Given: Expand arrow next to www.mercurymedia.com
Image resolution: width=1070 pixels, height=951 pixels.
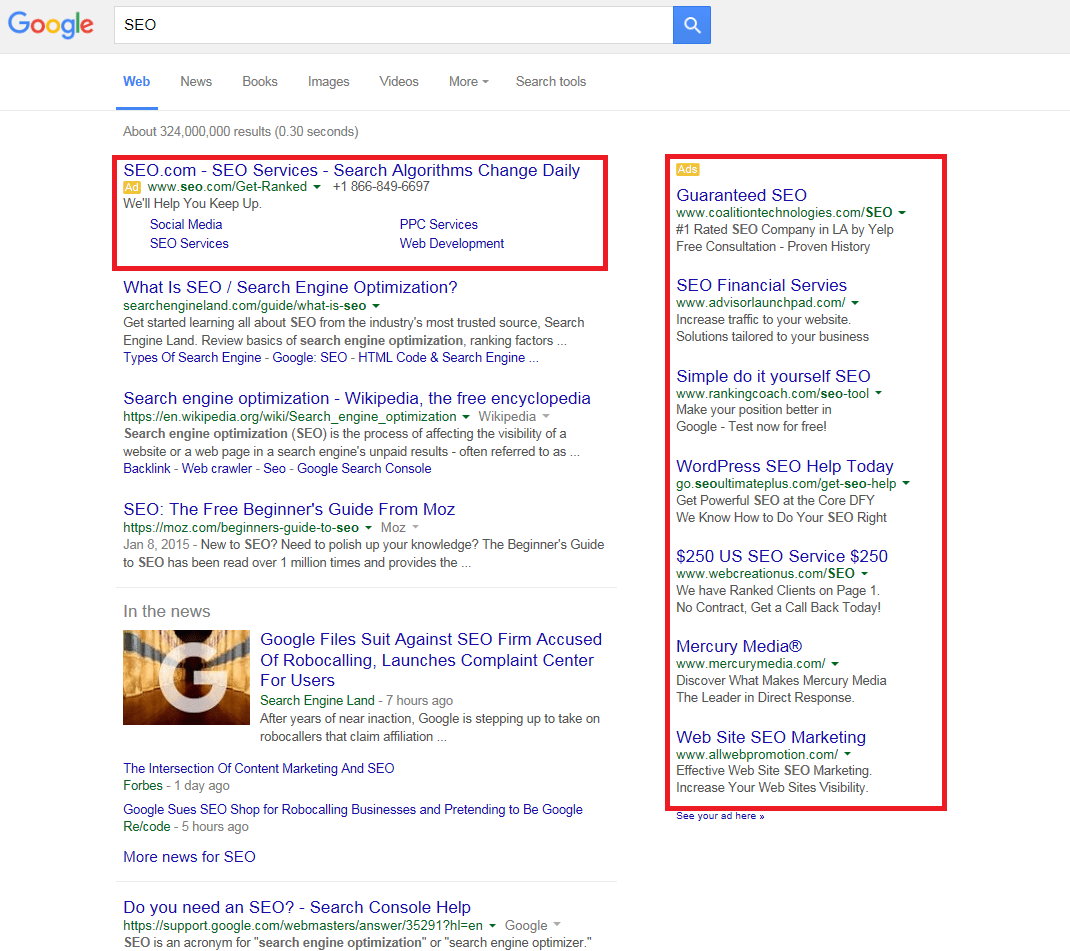Looking at the screenshot, I should pyautogui.click(x=835, y=664).
